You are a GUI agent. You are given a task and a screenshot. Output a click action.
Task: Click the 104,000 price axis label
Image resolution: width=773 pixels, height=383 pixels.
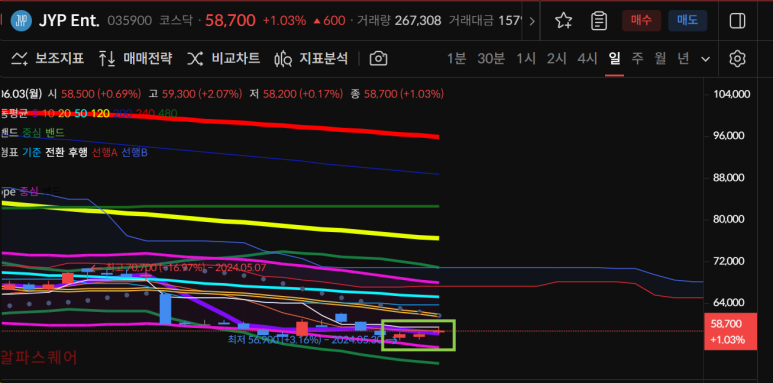732,94
